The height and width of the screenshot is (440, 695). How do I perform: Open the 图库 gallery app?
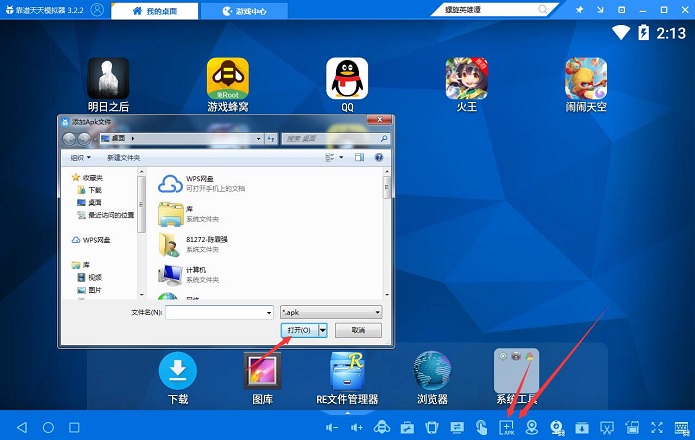tap(262, 370)
